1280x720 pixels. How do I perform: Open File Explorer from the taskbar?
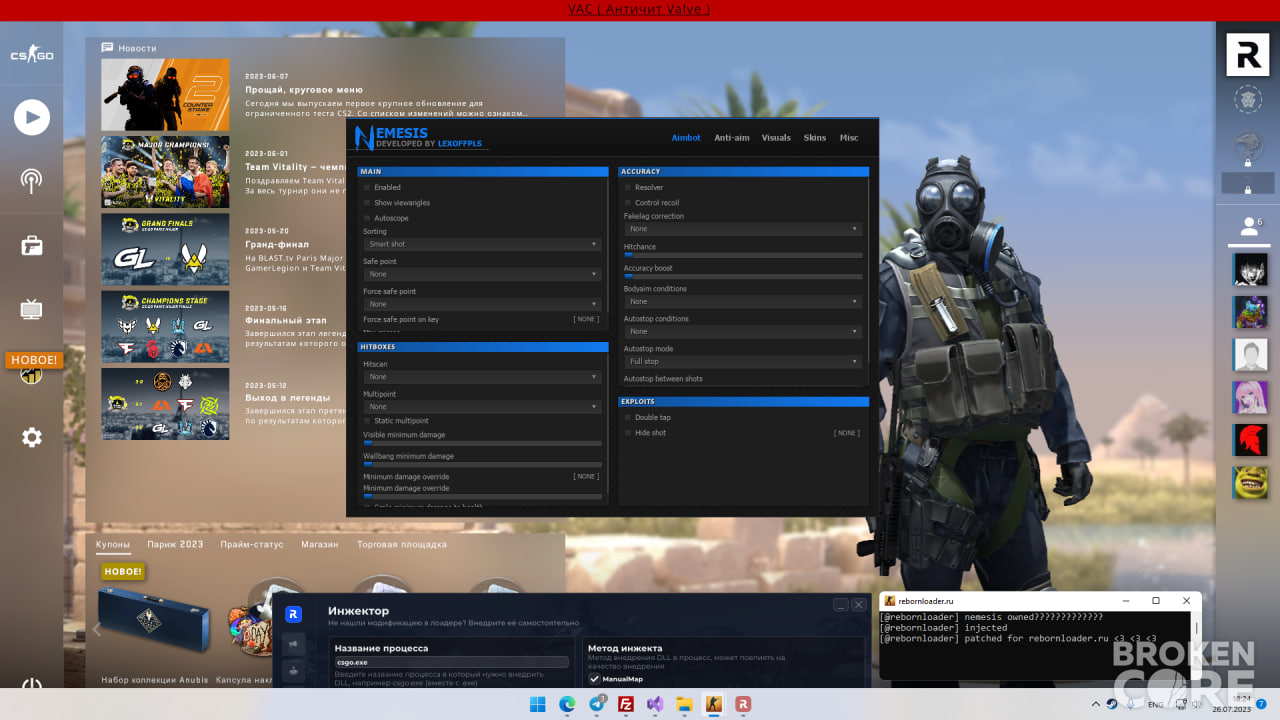[x=685, y=704]
